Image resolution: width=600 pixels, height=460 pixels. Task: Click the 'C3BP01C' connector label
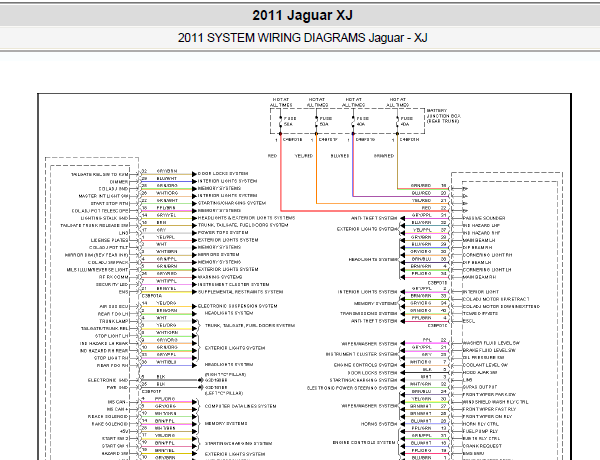(x=437, y=326)
